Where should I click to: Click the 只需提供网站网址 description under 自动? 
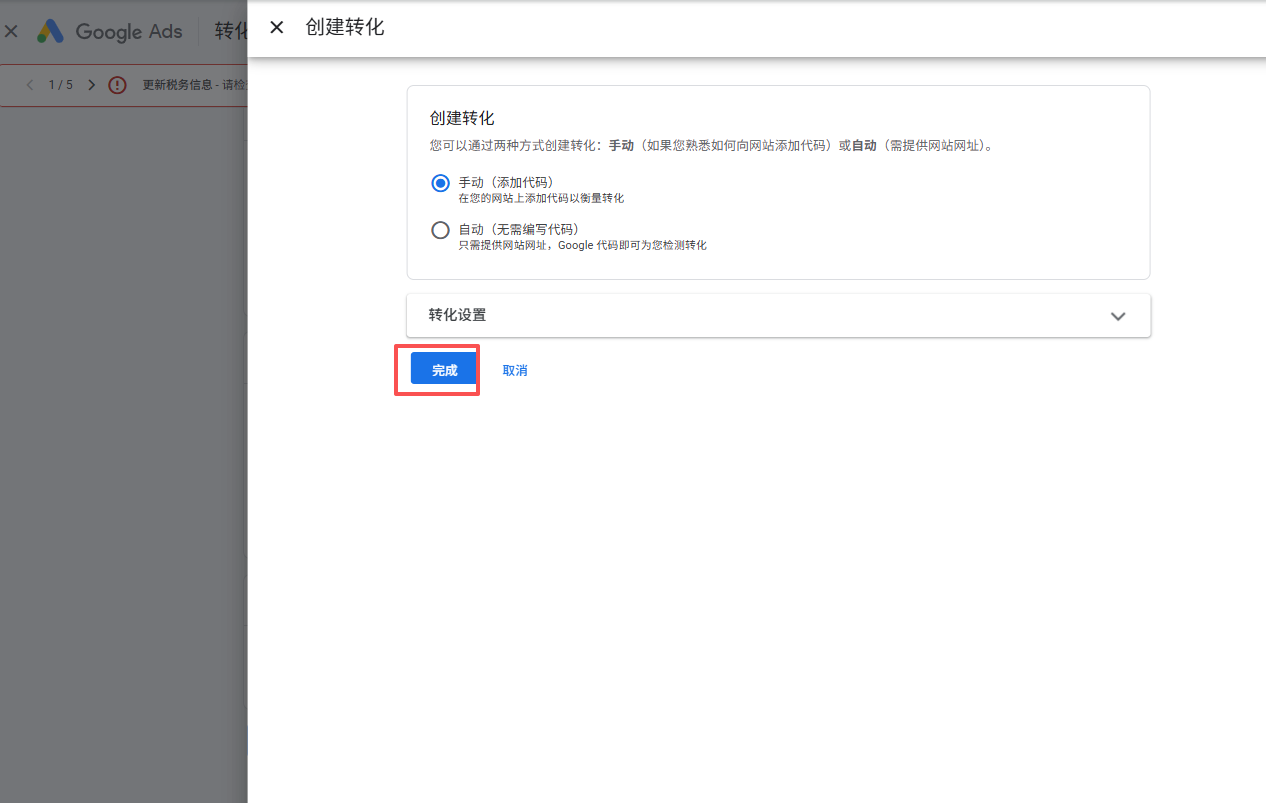582,245
